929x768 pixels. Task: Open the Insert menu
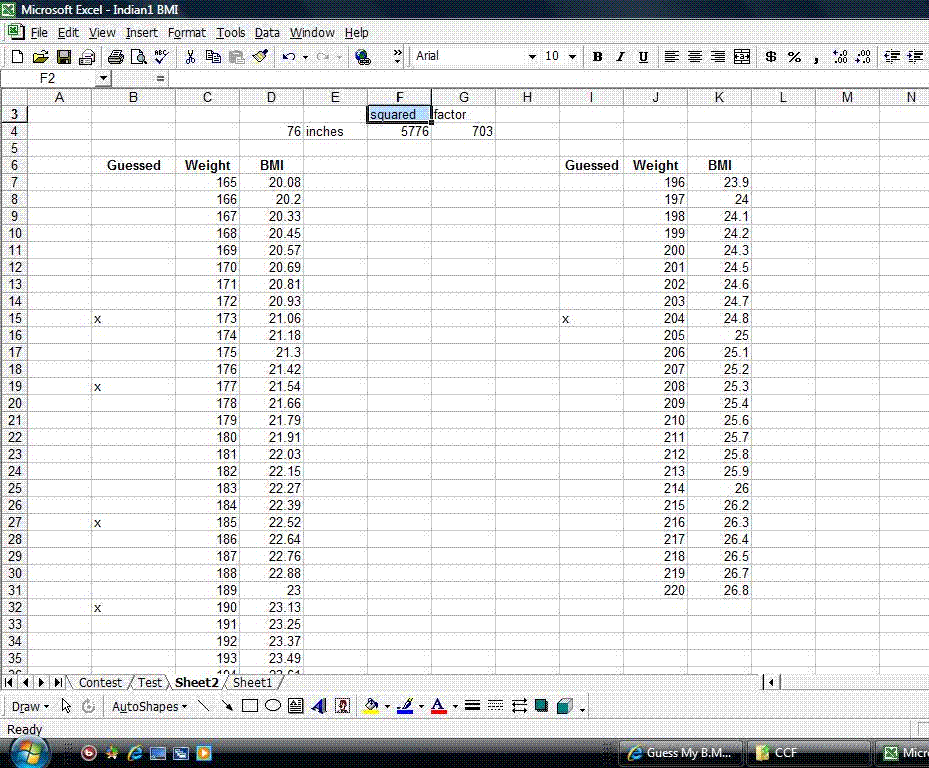(x=142, y=33)
